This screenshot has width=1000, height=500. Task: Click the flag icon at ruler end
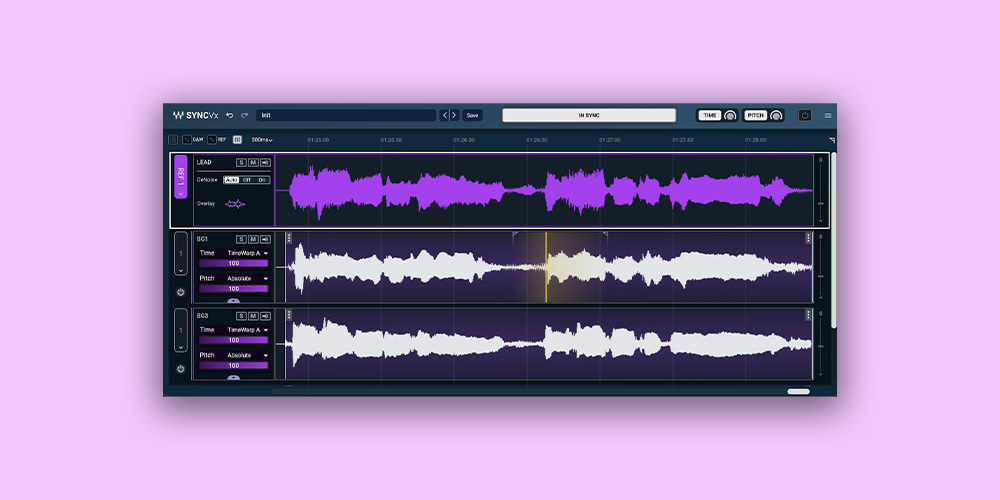(x=832, y=140)
